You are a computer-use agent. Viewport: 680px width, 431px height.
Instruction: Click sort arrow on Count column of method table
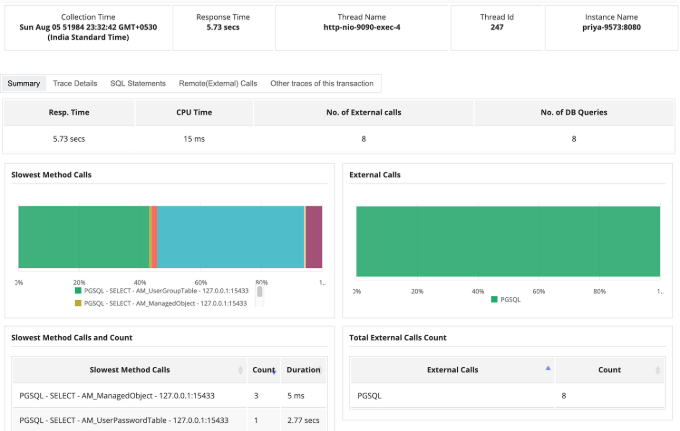coord(273,370)
